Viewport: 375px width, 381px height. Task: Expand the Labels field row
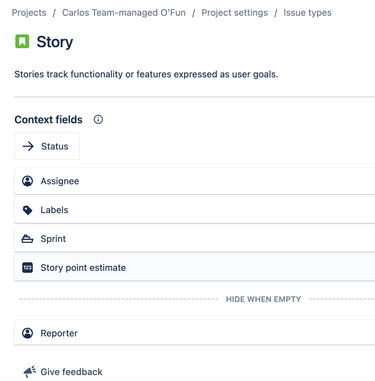click(x=195, y=210)
